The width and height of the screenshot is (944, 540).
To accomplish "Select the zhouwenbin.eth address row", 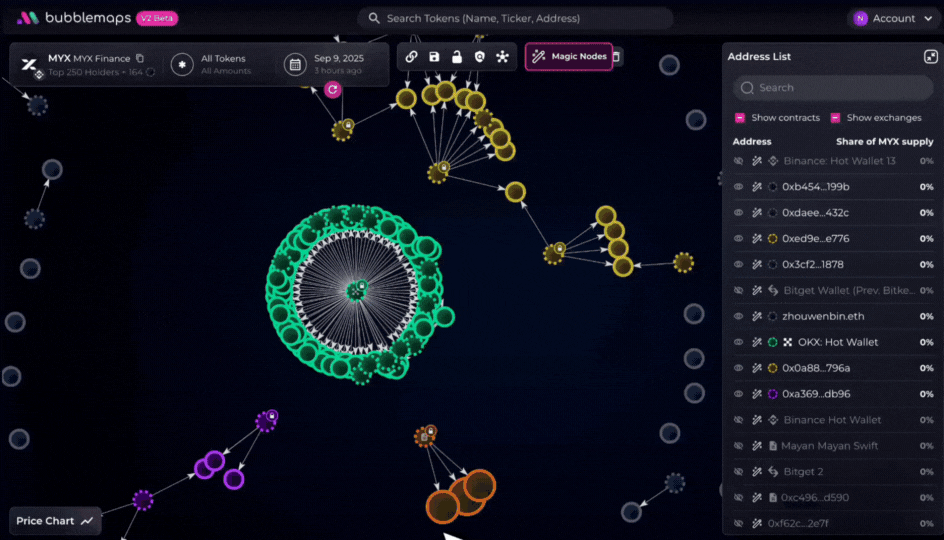I will pyautogui.click(x=833, y=316).
